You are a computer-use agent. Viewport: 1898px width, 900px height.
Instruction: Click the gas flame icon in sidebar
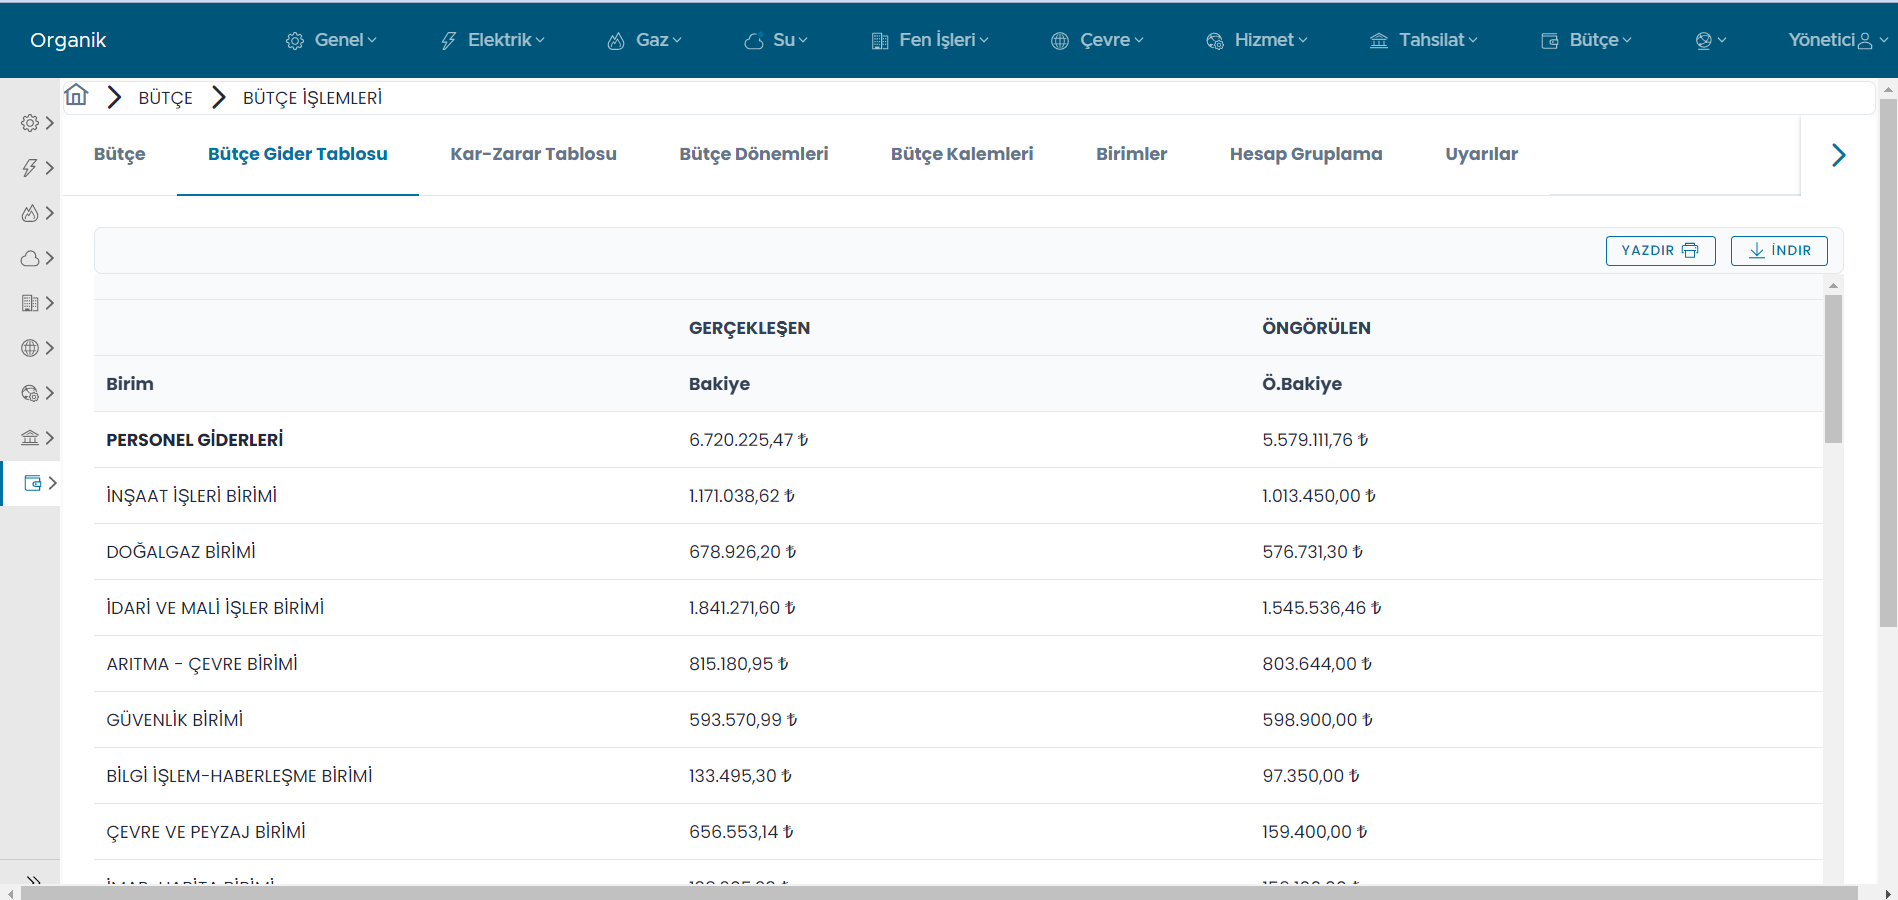click(x=31, y=213)
